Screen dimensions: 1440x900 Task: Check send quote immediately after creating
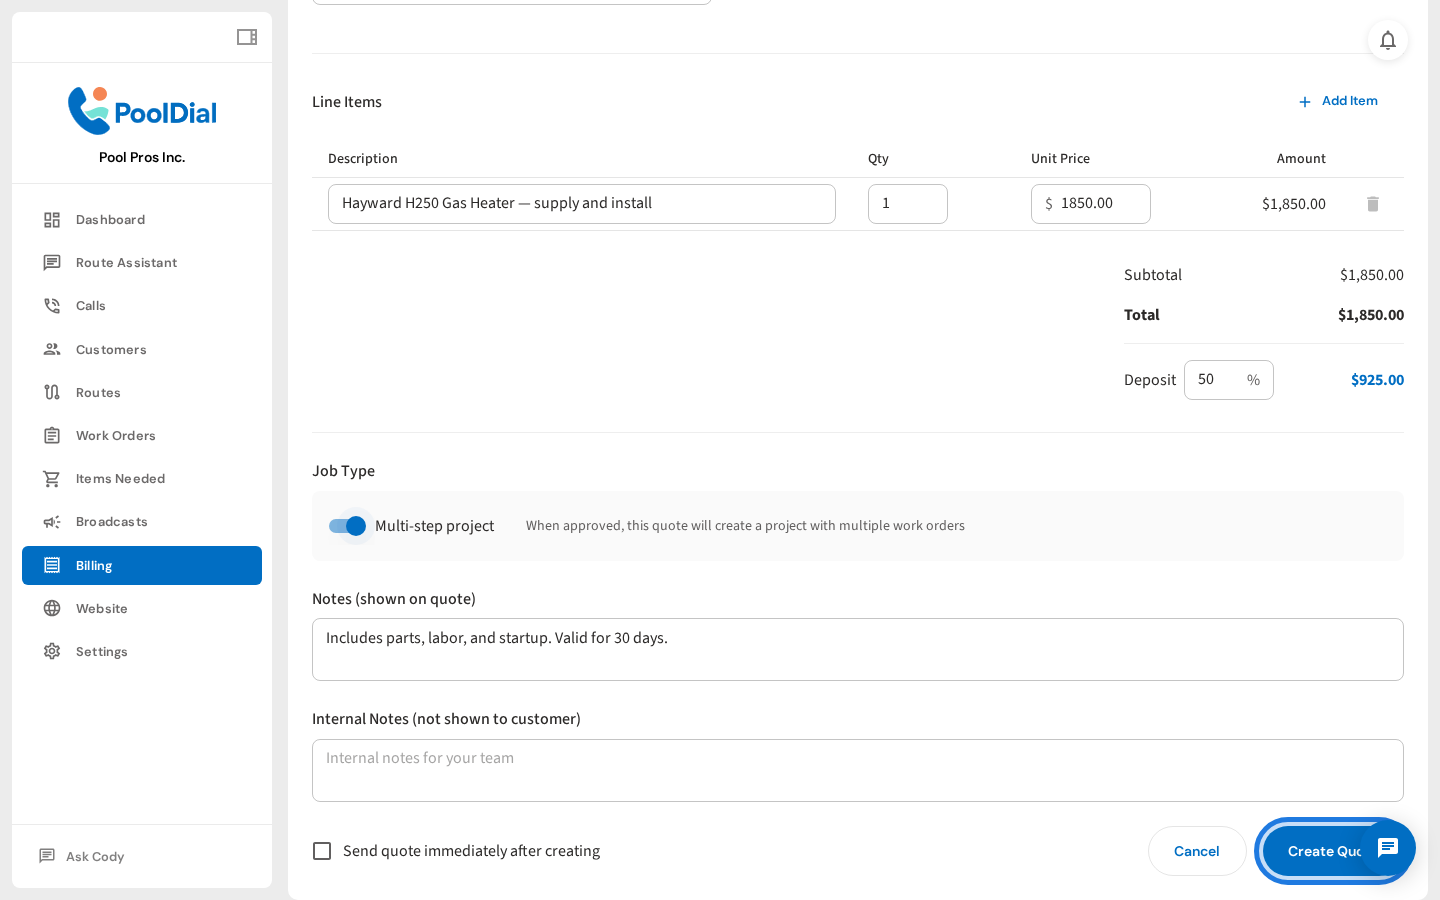(x=322, y=851)
